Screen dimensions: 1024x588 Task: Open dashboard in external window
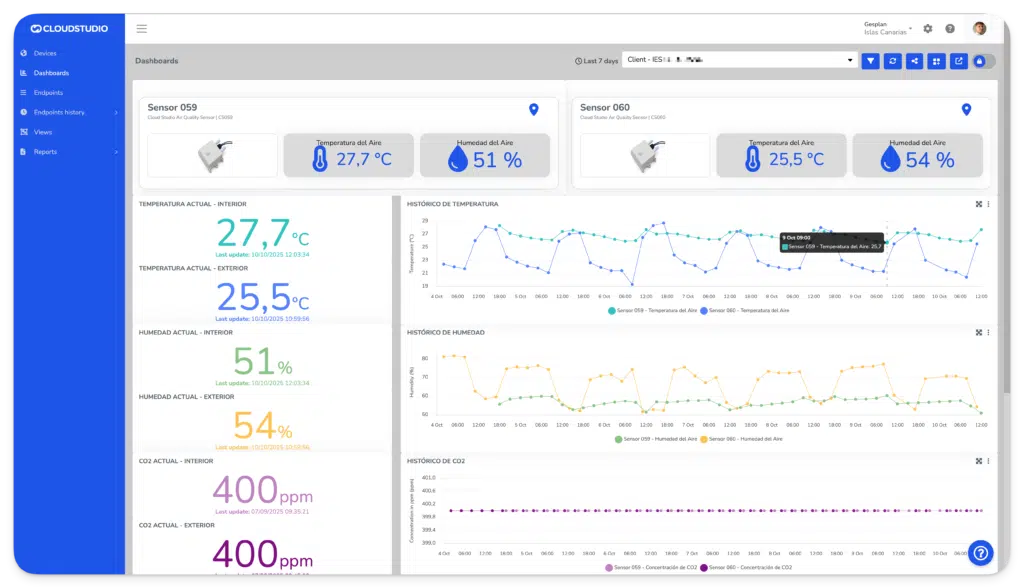click(x=959, y=61)
